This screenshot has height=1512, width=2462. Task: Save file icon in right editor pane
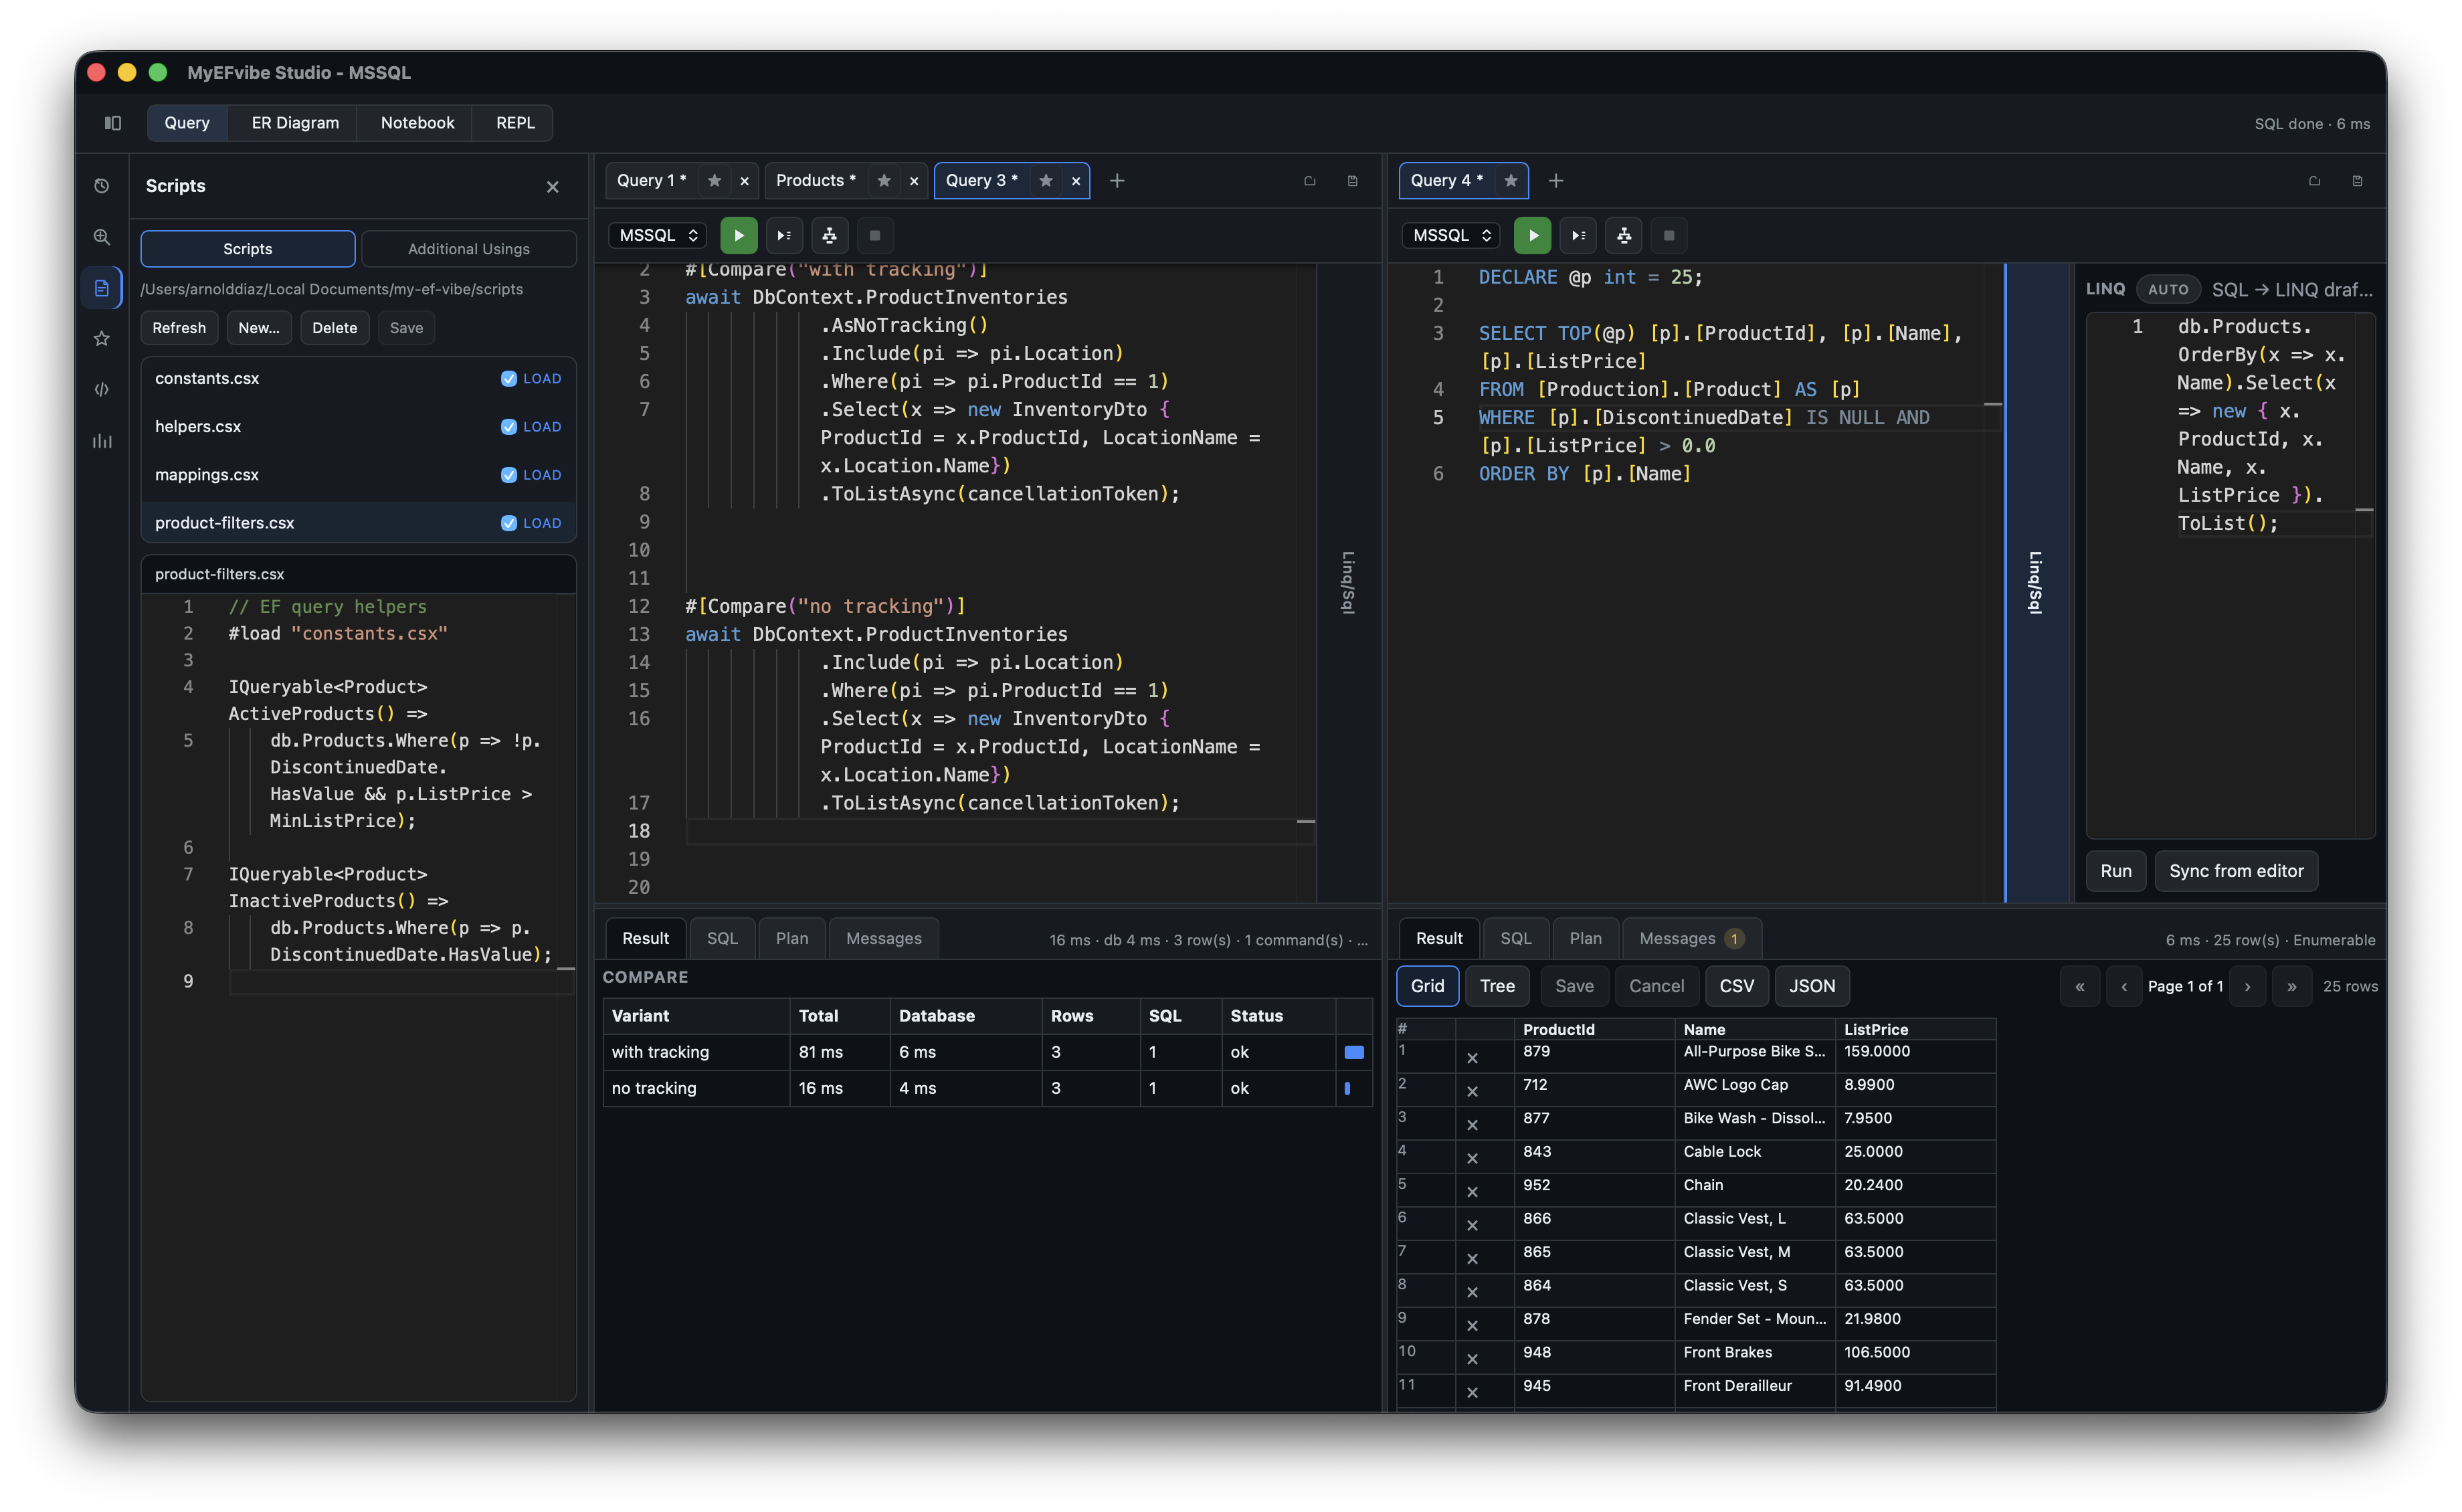pos(2357,181)
